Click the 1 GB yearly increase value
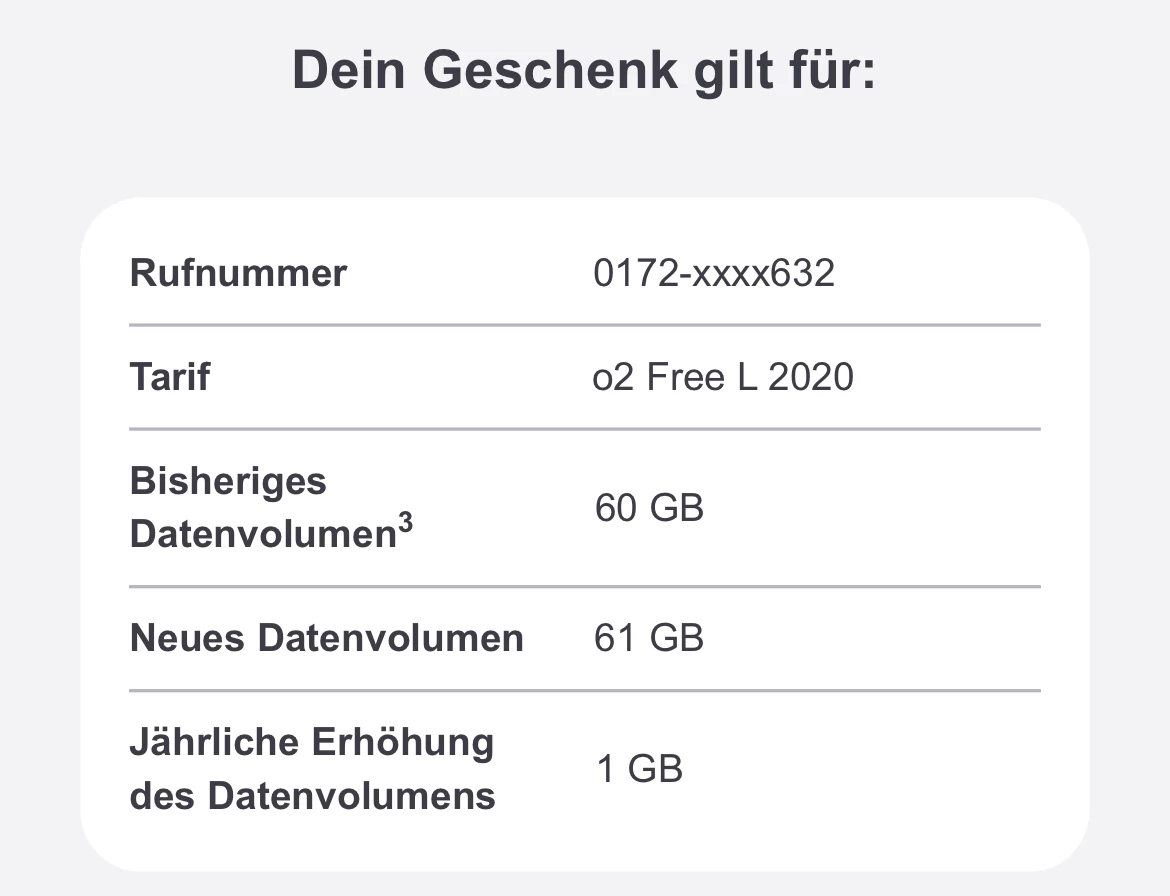This screenshot has width=1170, height=896. [640, 769]
